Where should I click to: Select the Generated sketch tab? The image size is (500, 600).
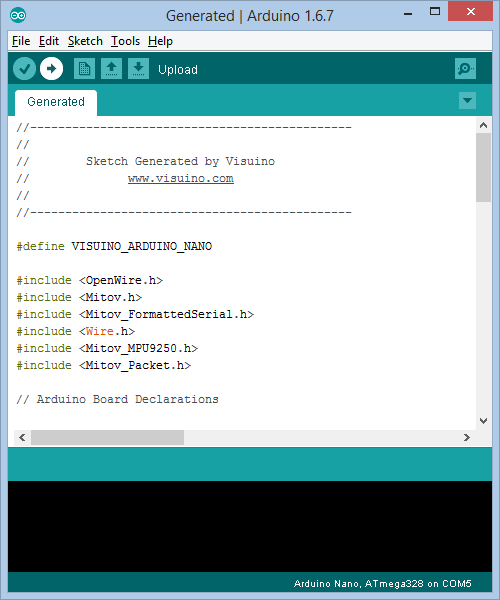tap(56, 102)
